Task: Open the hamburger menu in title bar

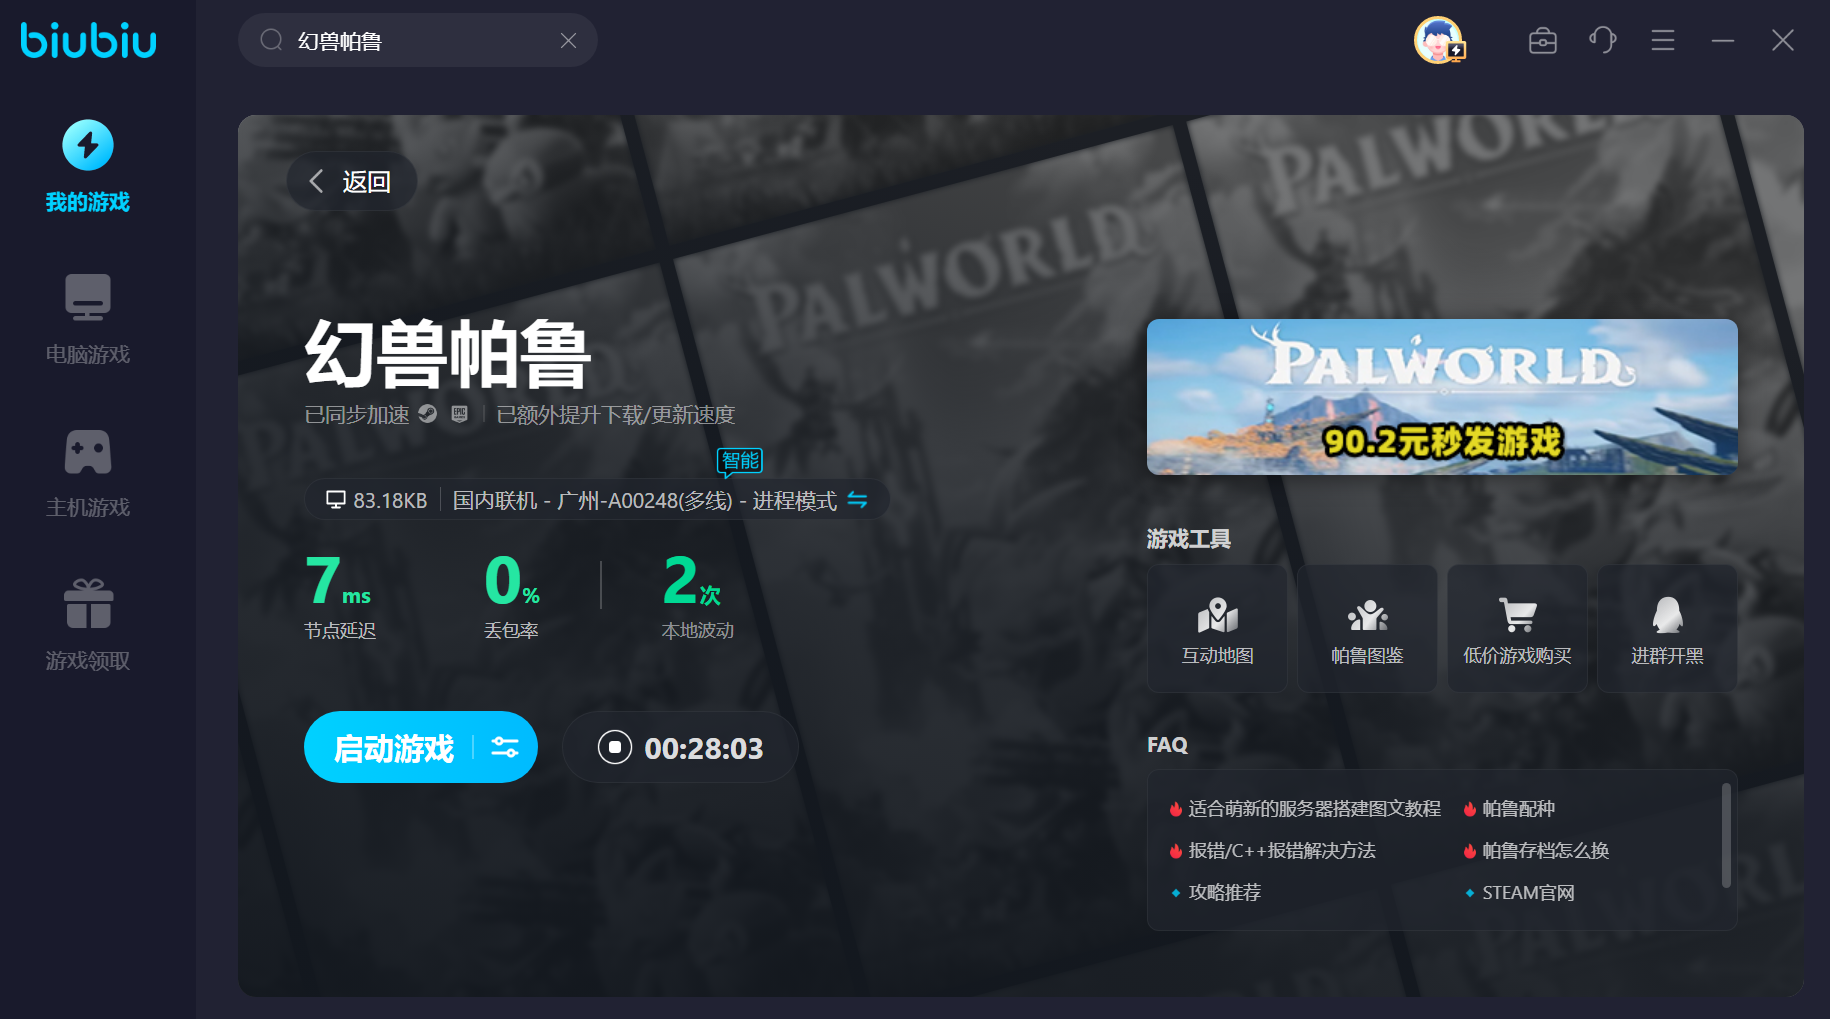Action: (x=1662, y=41)
